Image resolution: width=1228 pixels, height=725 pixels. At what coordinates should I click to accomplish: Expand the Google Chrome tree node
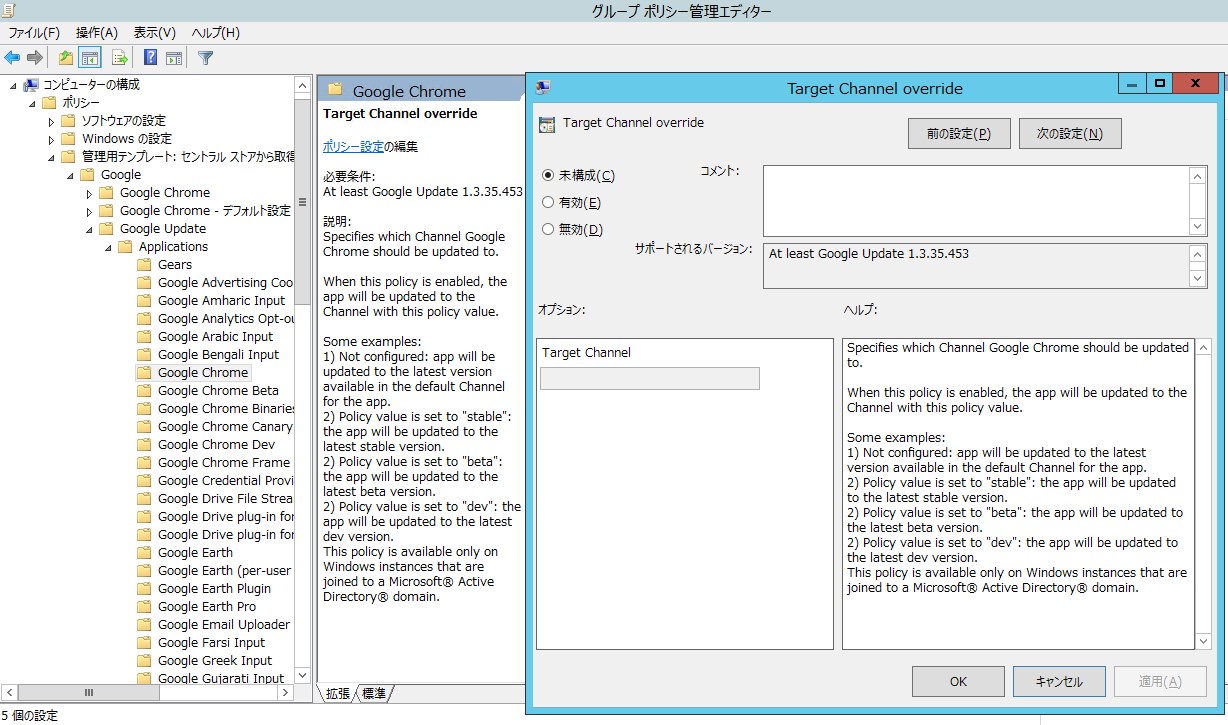[88, 192]
